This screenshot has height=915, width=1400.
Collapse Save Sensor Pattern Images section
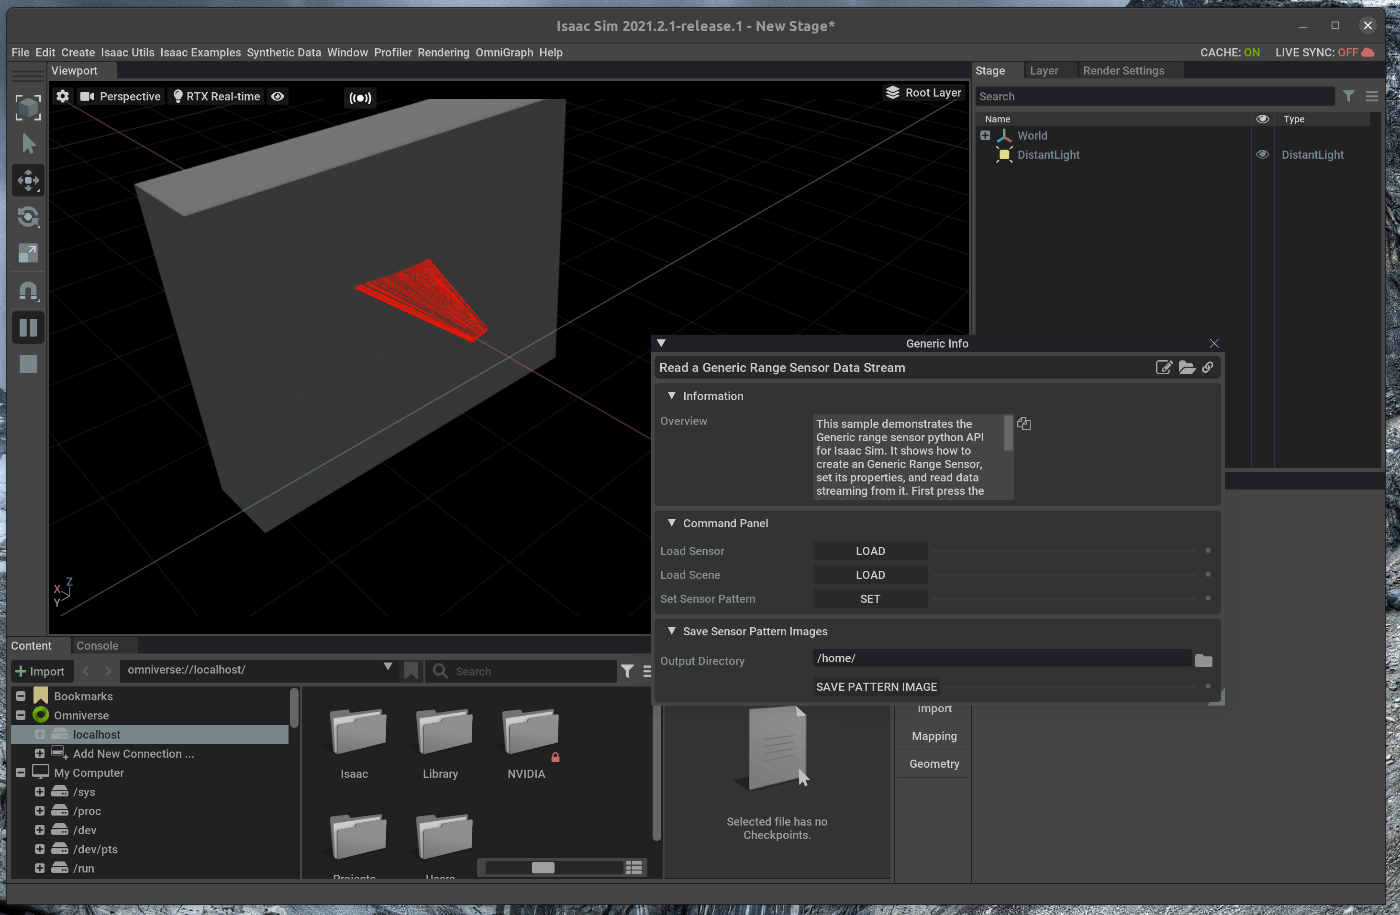(x=672, y=631)
